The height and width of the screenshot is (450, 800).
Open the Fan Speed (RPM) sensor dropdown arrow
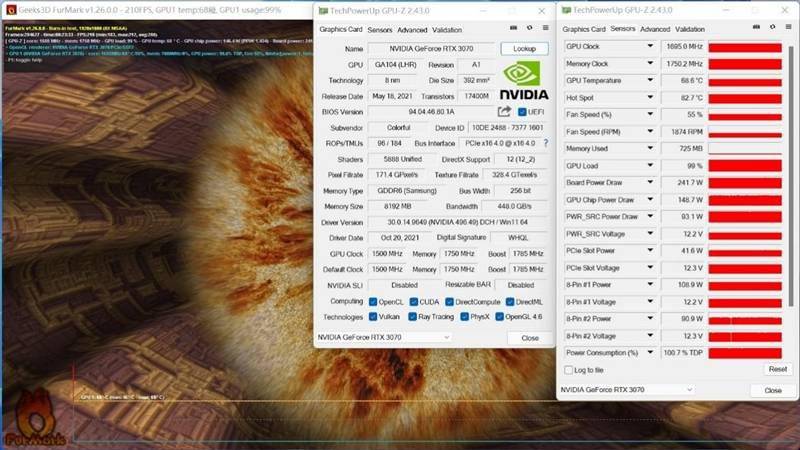point(650,131)
